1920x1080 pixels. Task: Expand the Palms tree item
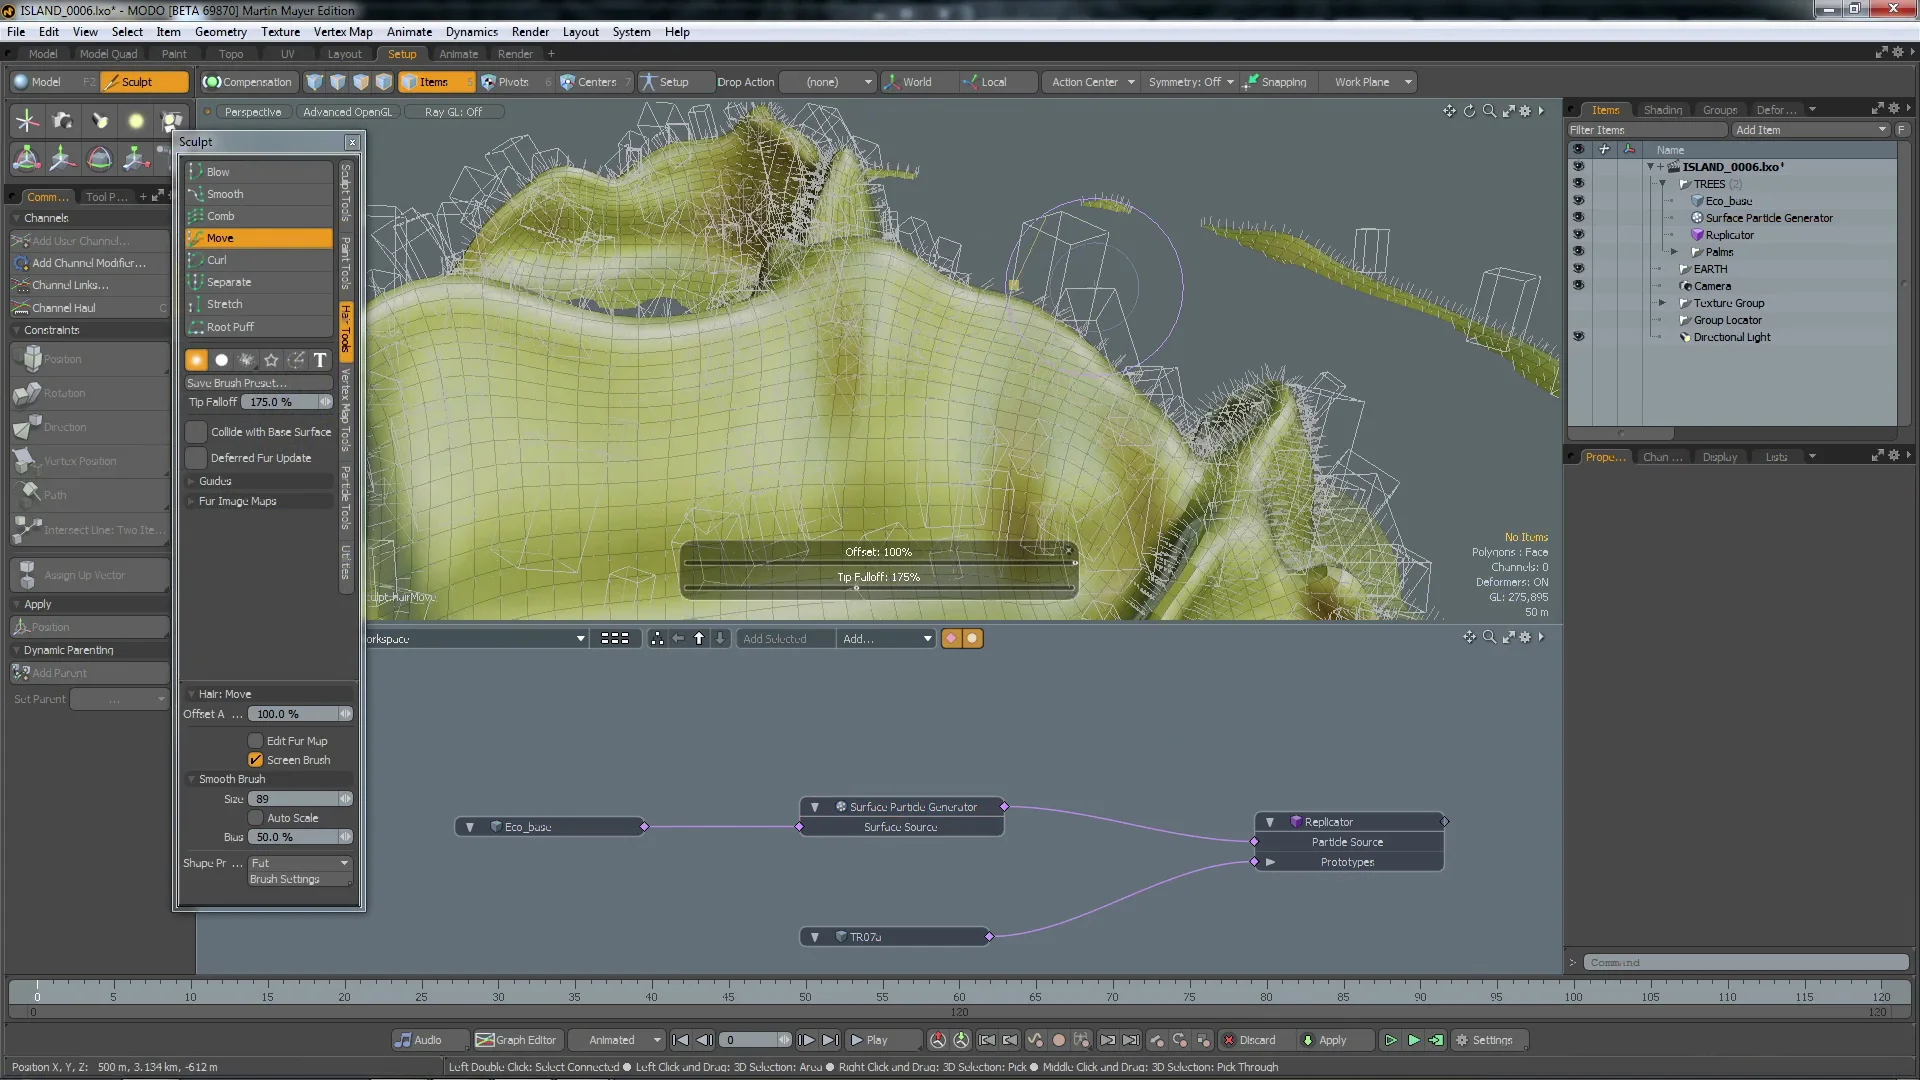1674,252
